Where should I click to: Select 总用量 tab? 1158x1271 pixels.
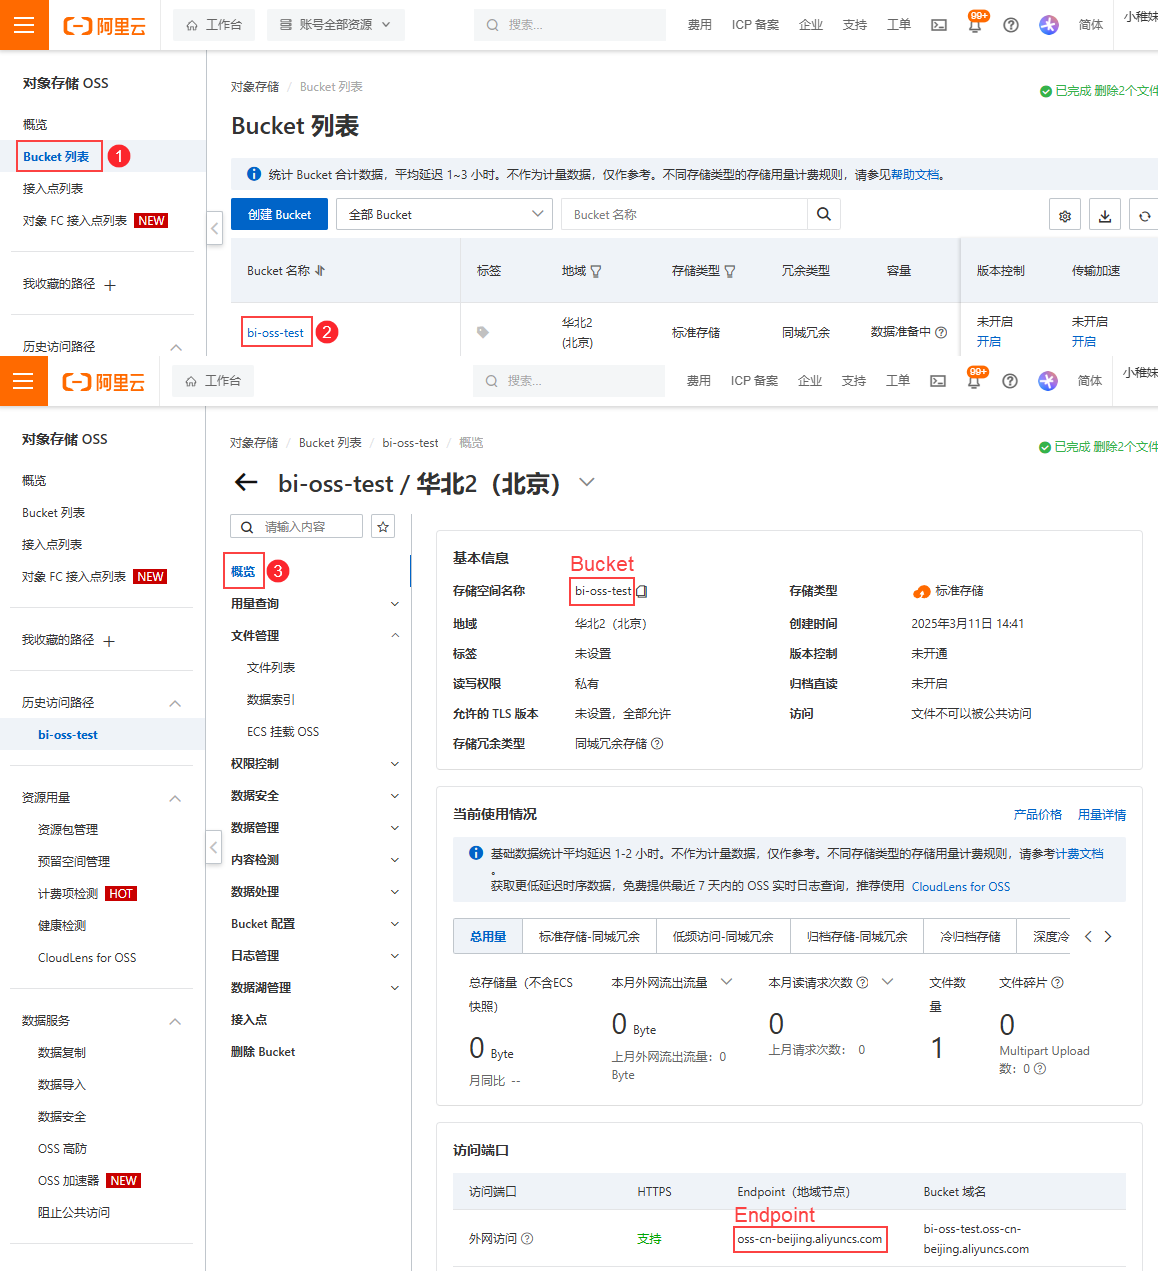click(488, 936)
